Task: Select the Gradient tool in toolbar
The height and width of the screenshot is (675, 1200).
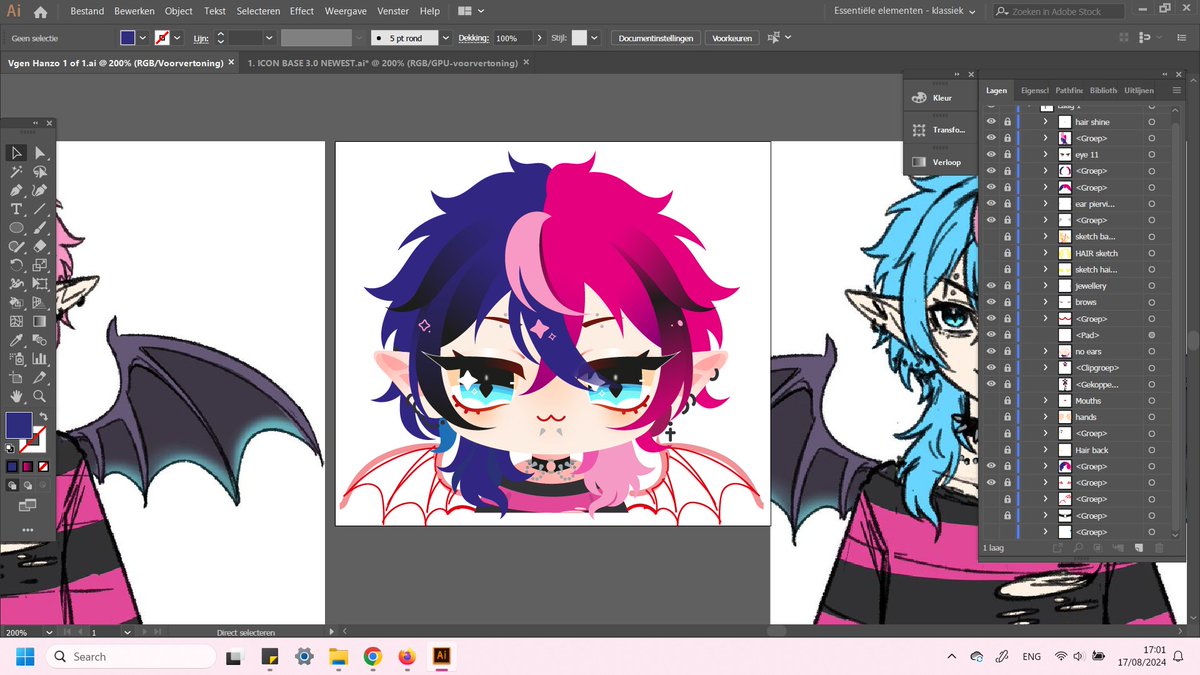Action: tap(40, 321)
